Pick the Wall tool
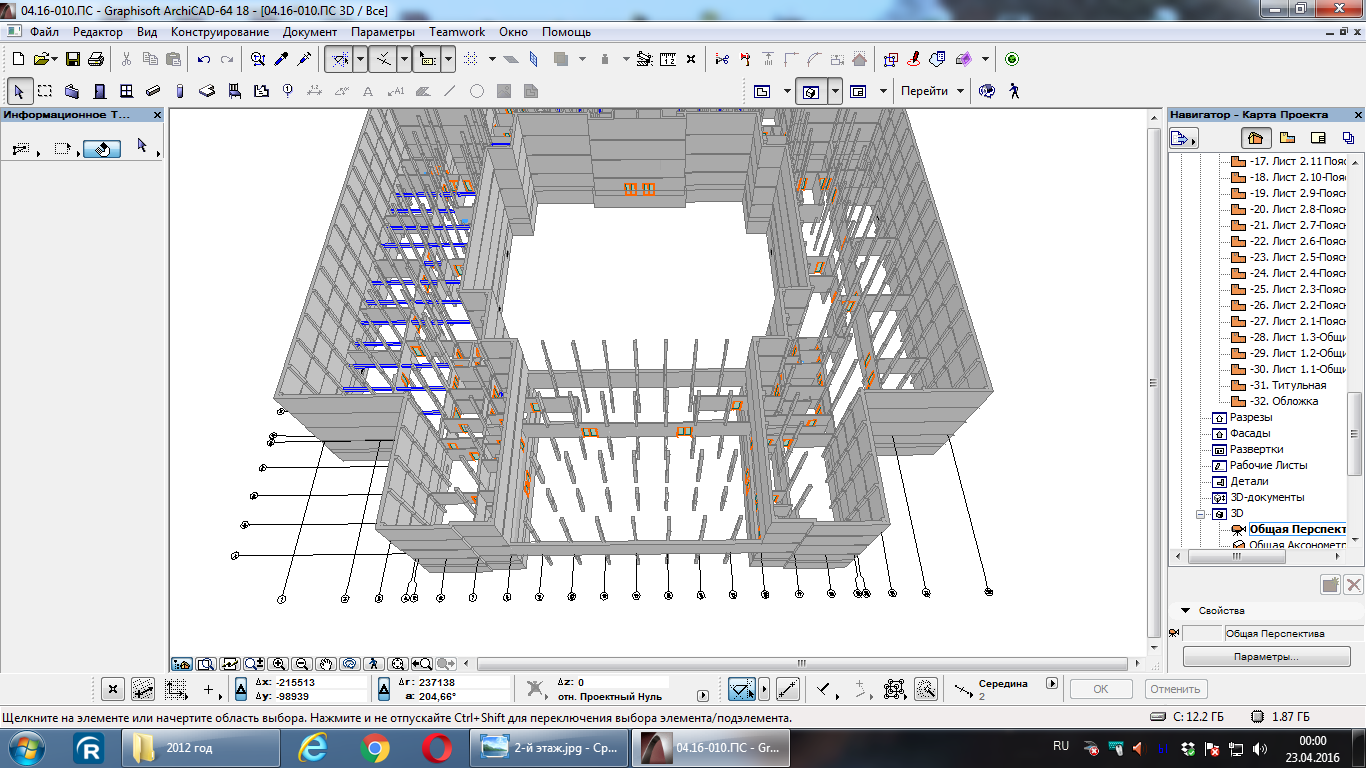The width and height of the screenshot is (1366, 768). [72, 91]
